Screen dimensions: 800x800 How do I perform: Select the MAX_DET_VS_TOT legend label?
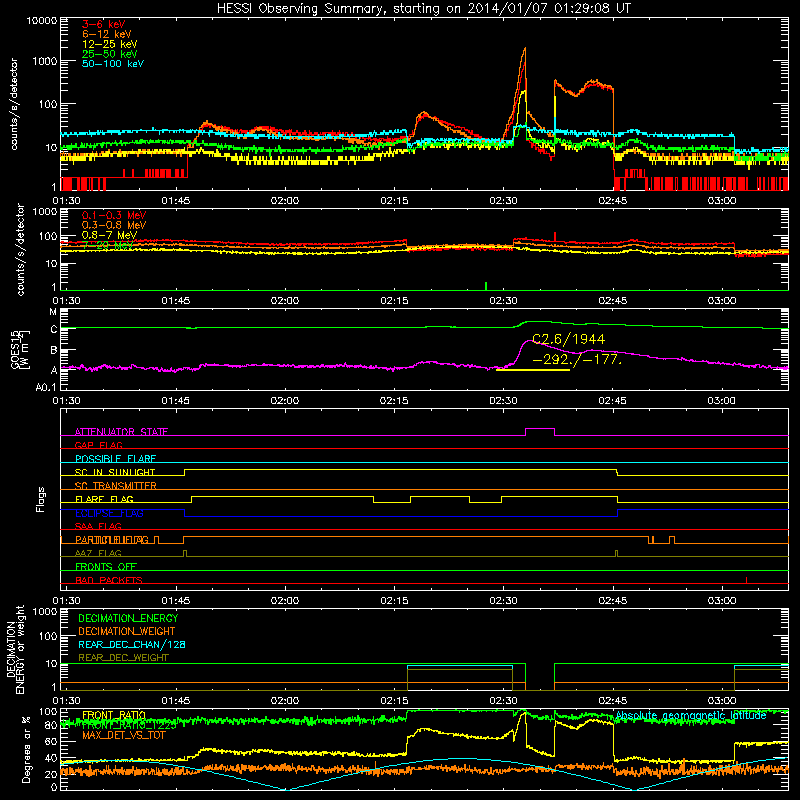coord(123,735)
